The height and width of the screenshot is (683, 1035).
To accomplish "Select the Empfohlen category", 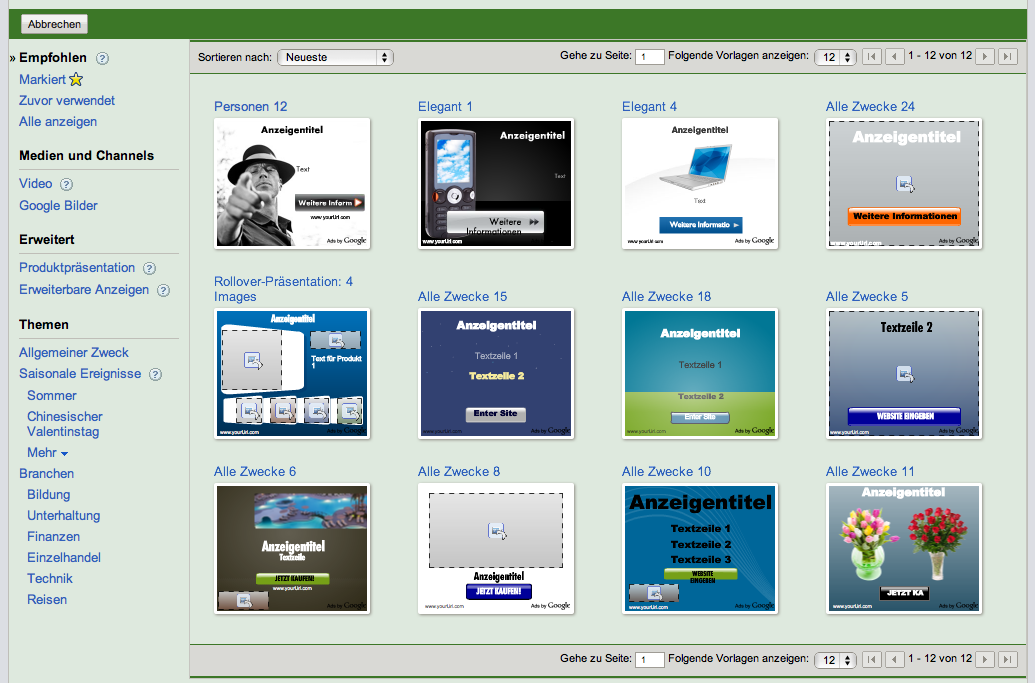I will (x=53, y=57).
